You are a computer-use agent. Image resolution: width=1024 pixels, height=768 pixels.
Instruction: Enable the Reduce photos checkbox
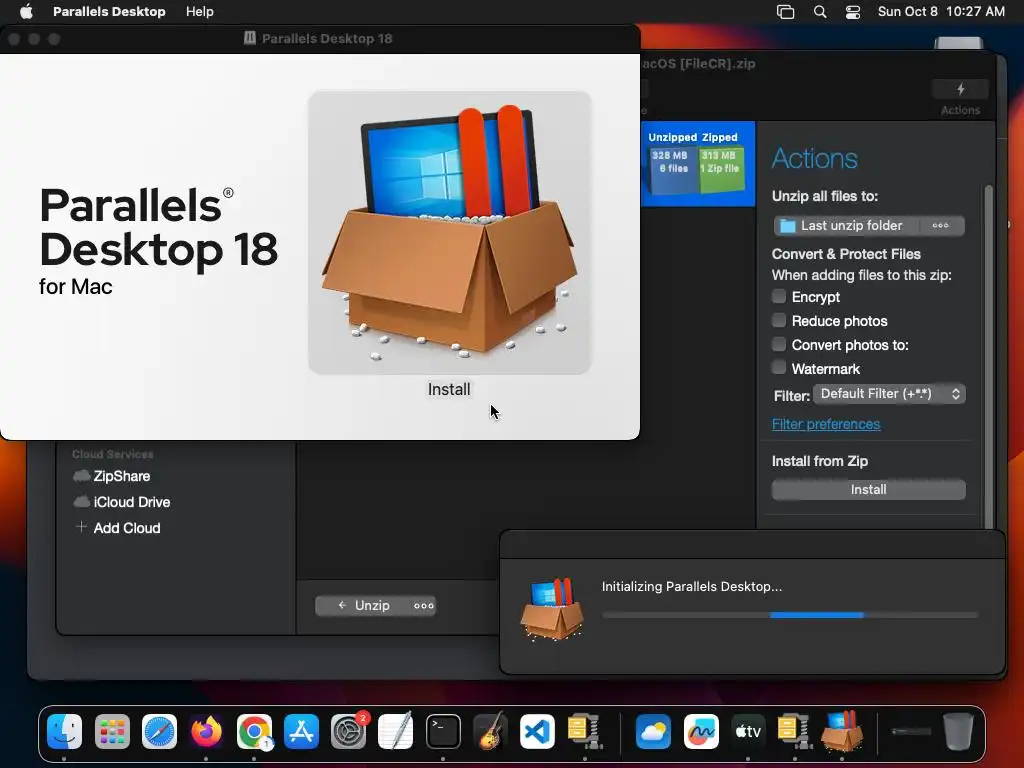[778, 321]
